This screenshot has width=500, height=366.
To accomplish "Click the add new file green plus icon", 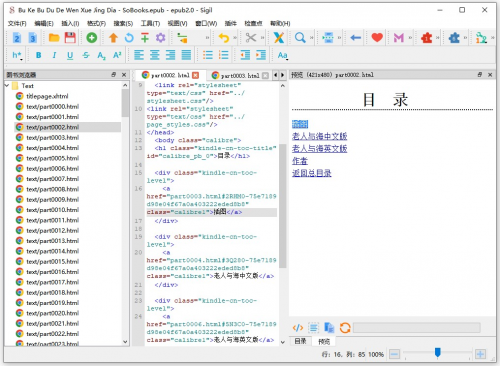I will click(91, 38).
